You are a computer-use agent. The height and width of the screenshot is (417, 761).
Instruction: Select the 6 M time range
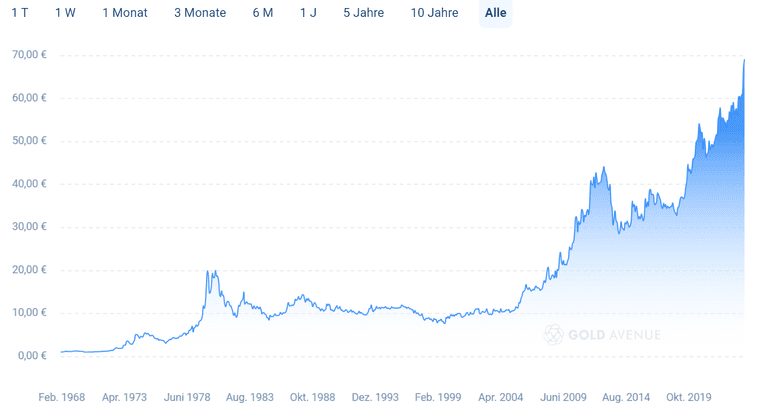263,13
